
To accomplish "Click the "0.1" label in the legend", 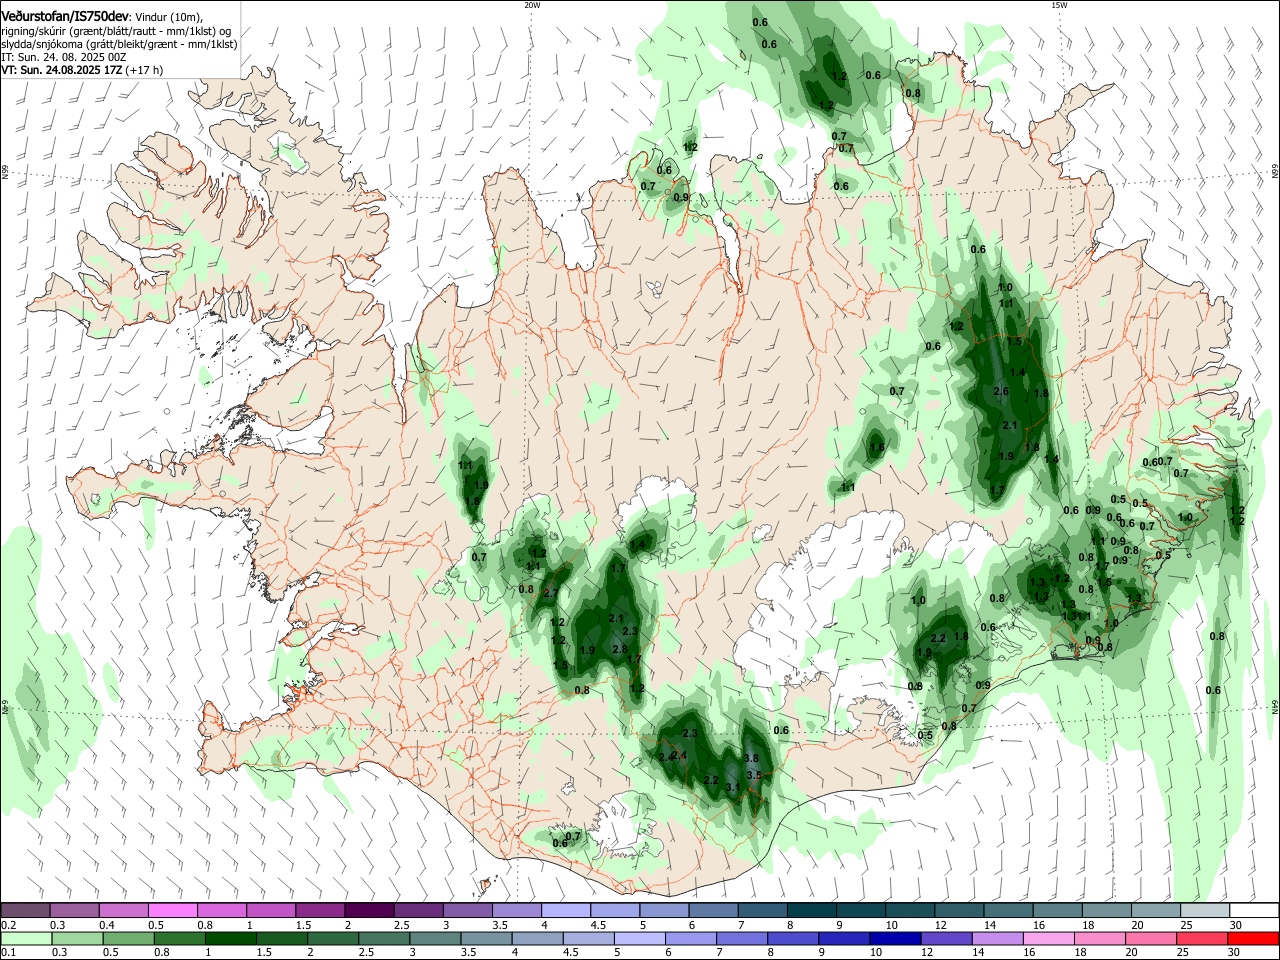I will [8, 953].
